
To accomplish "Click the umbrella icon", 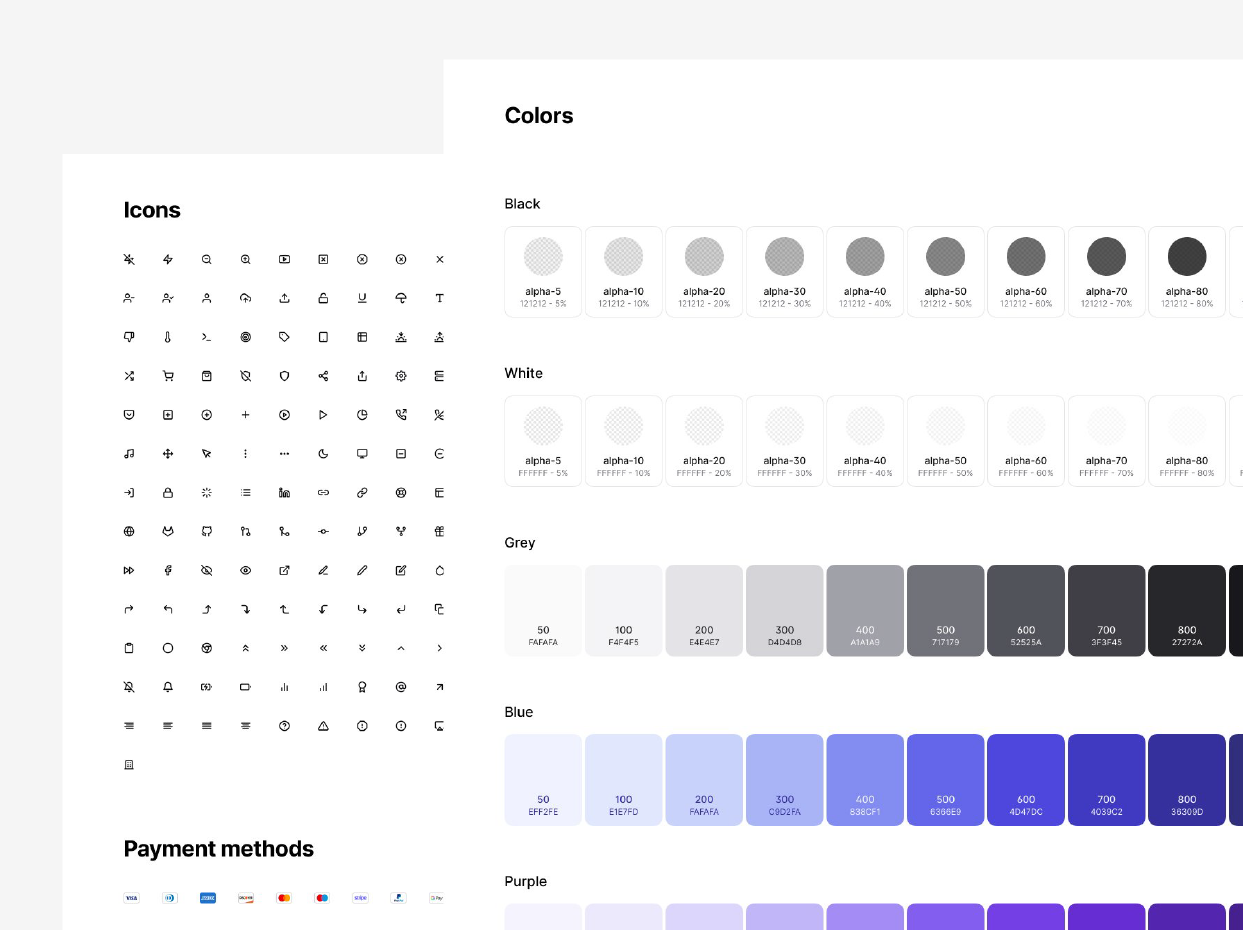I will coord(401,298).
